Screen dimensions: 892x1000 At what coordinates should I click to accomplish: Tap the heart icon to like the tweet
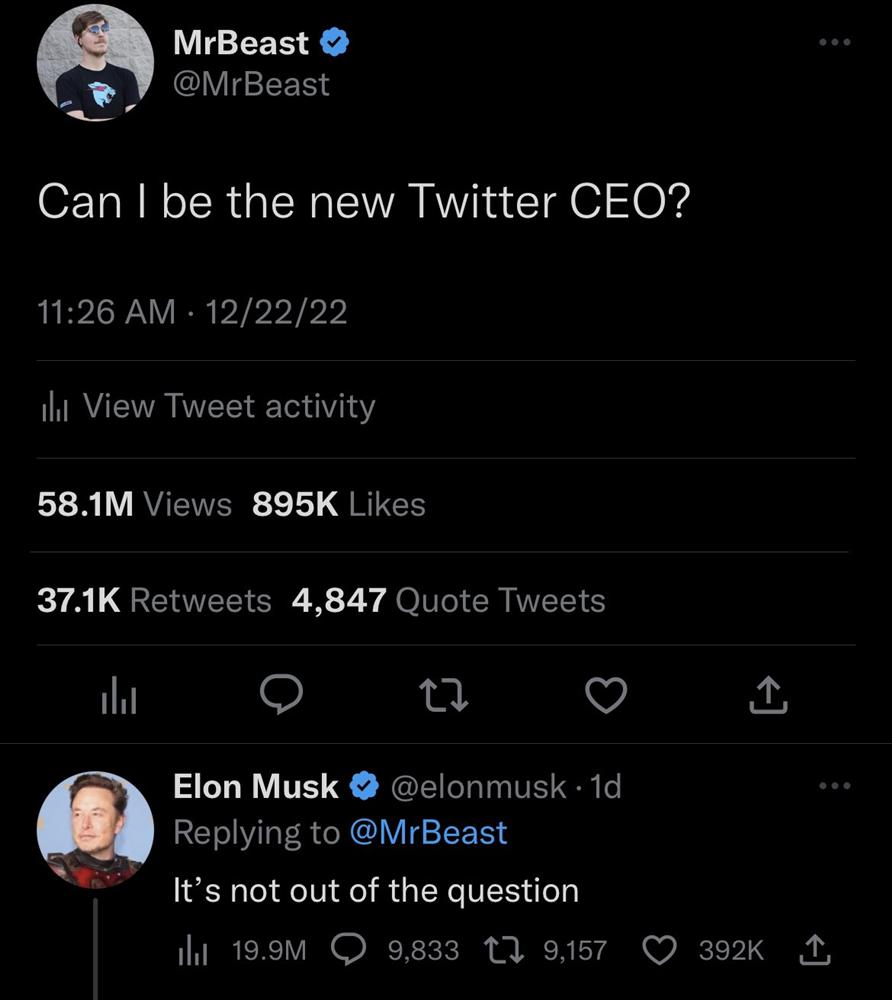click(606, 695)
